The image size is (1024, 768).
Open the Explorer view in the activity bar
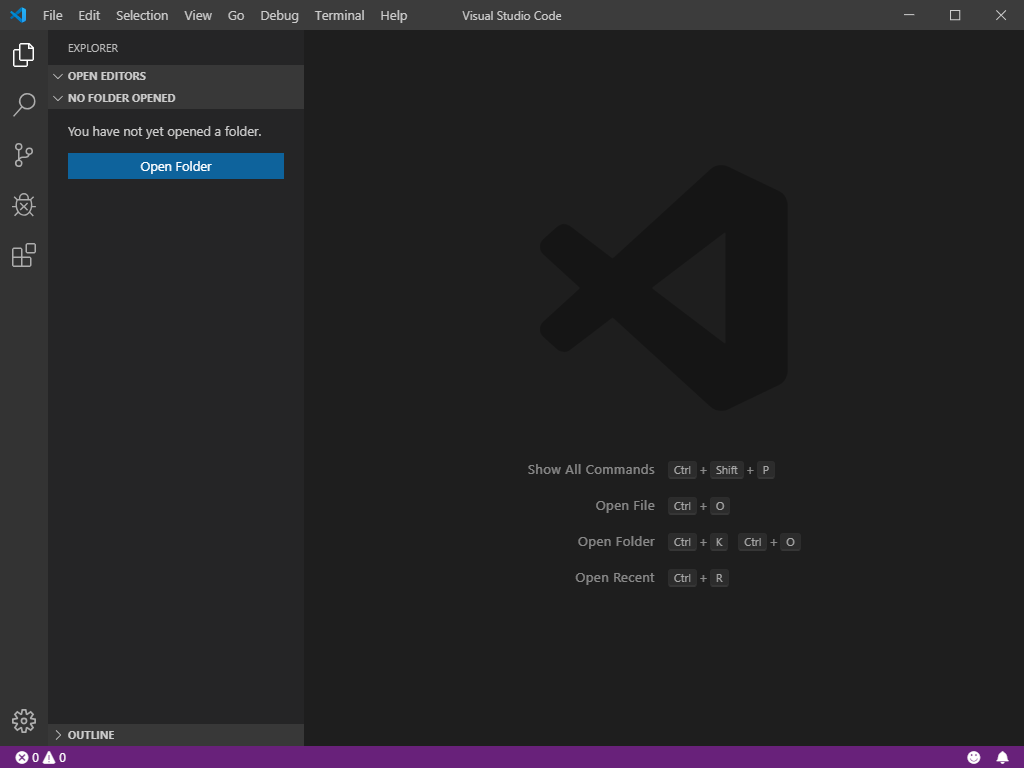point(24,55)
